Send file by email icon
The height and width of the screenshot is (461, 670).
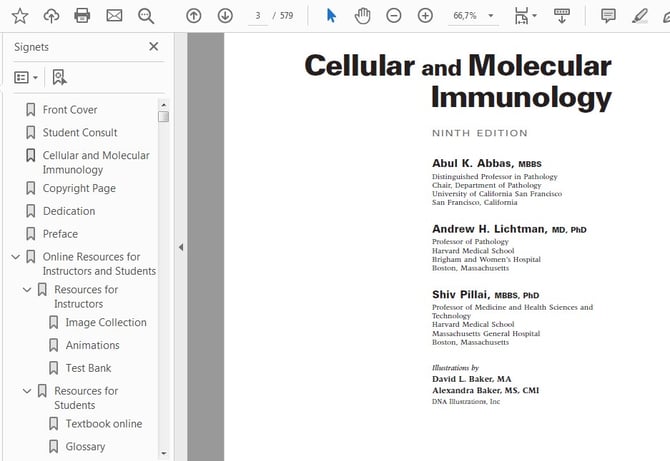coord(114,16)
